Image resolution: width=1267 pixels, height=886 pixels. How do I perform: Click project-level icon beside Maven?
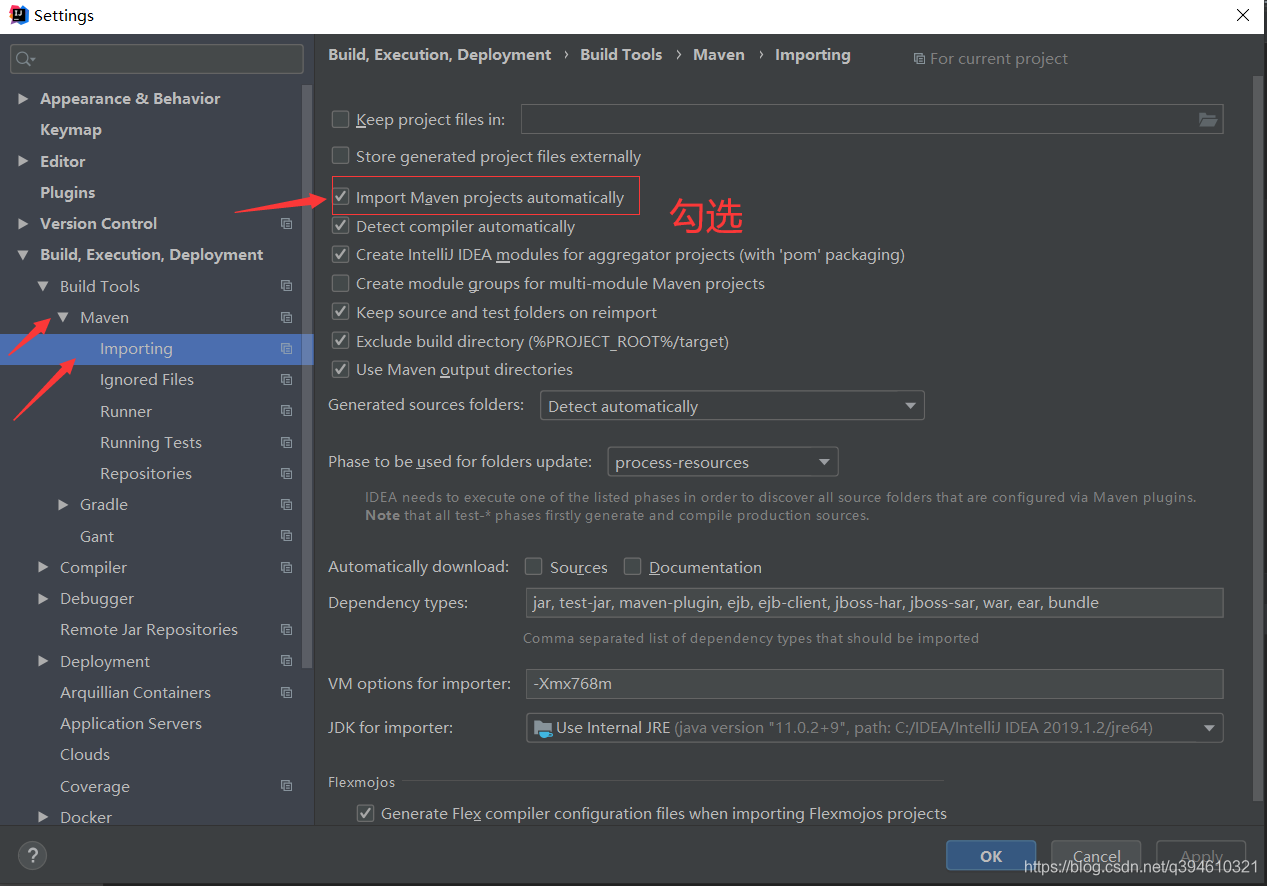pyautogui.click(x=287, y=318)
